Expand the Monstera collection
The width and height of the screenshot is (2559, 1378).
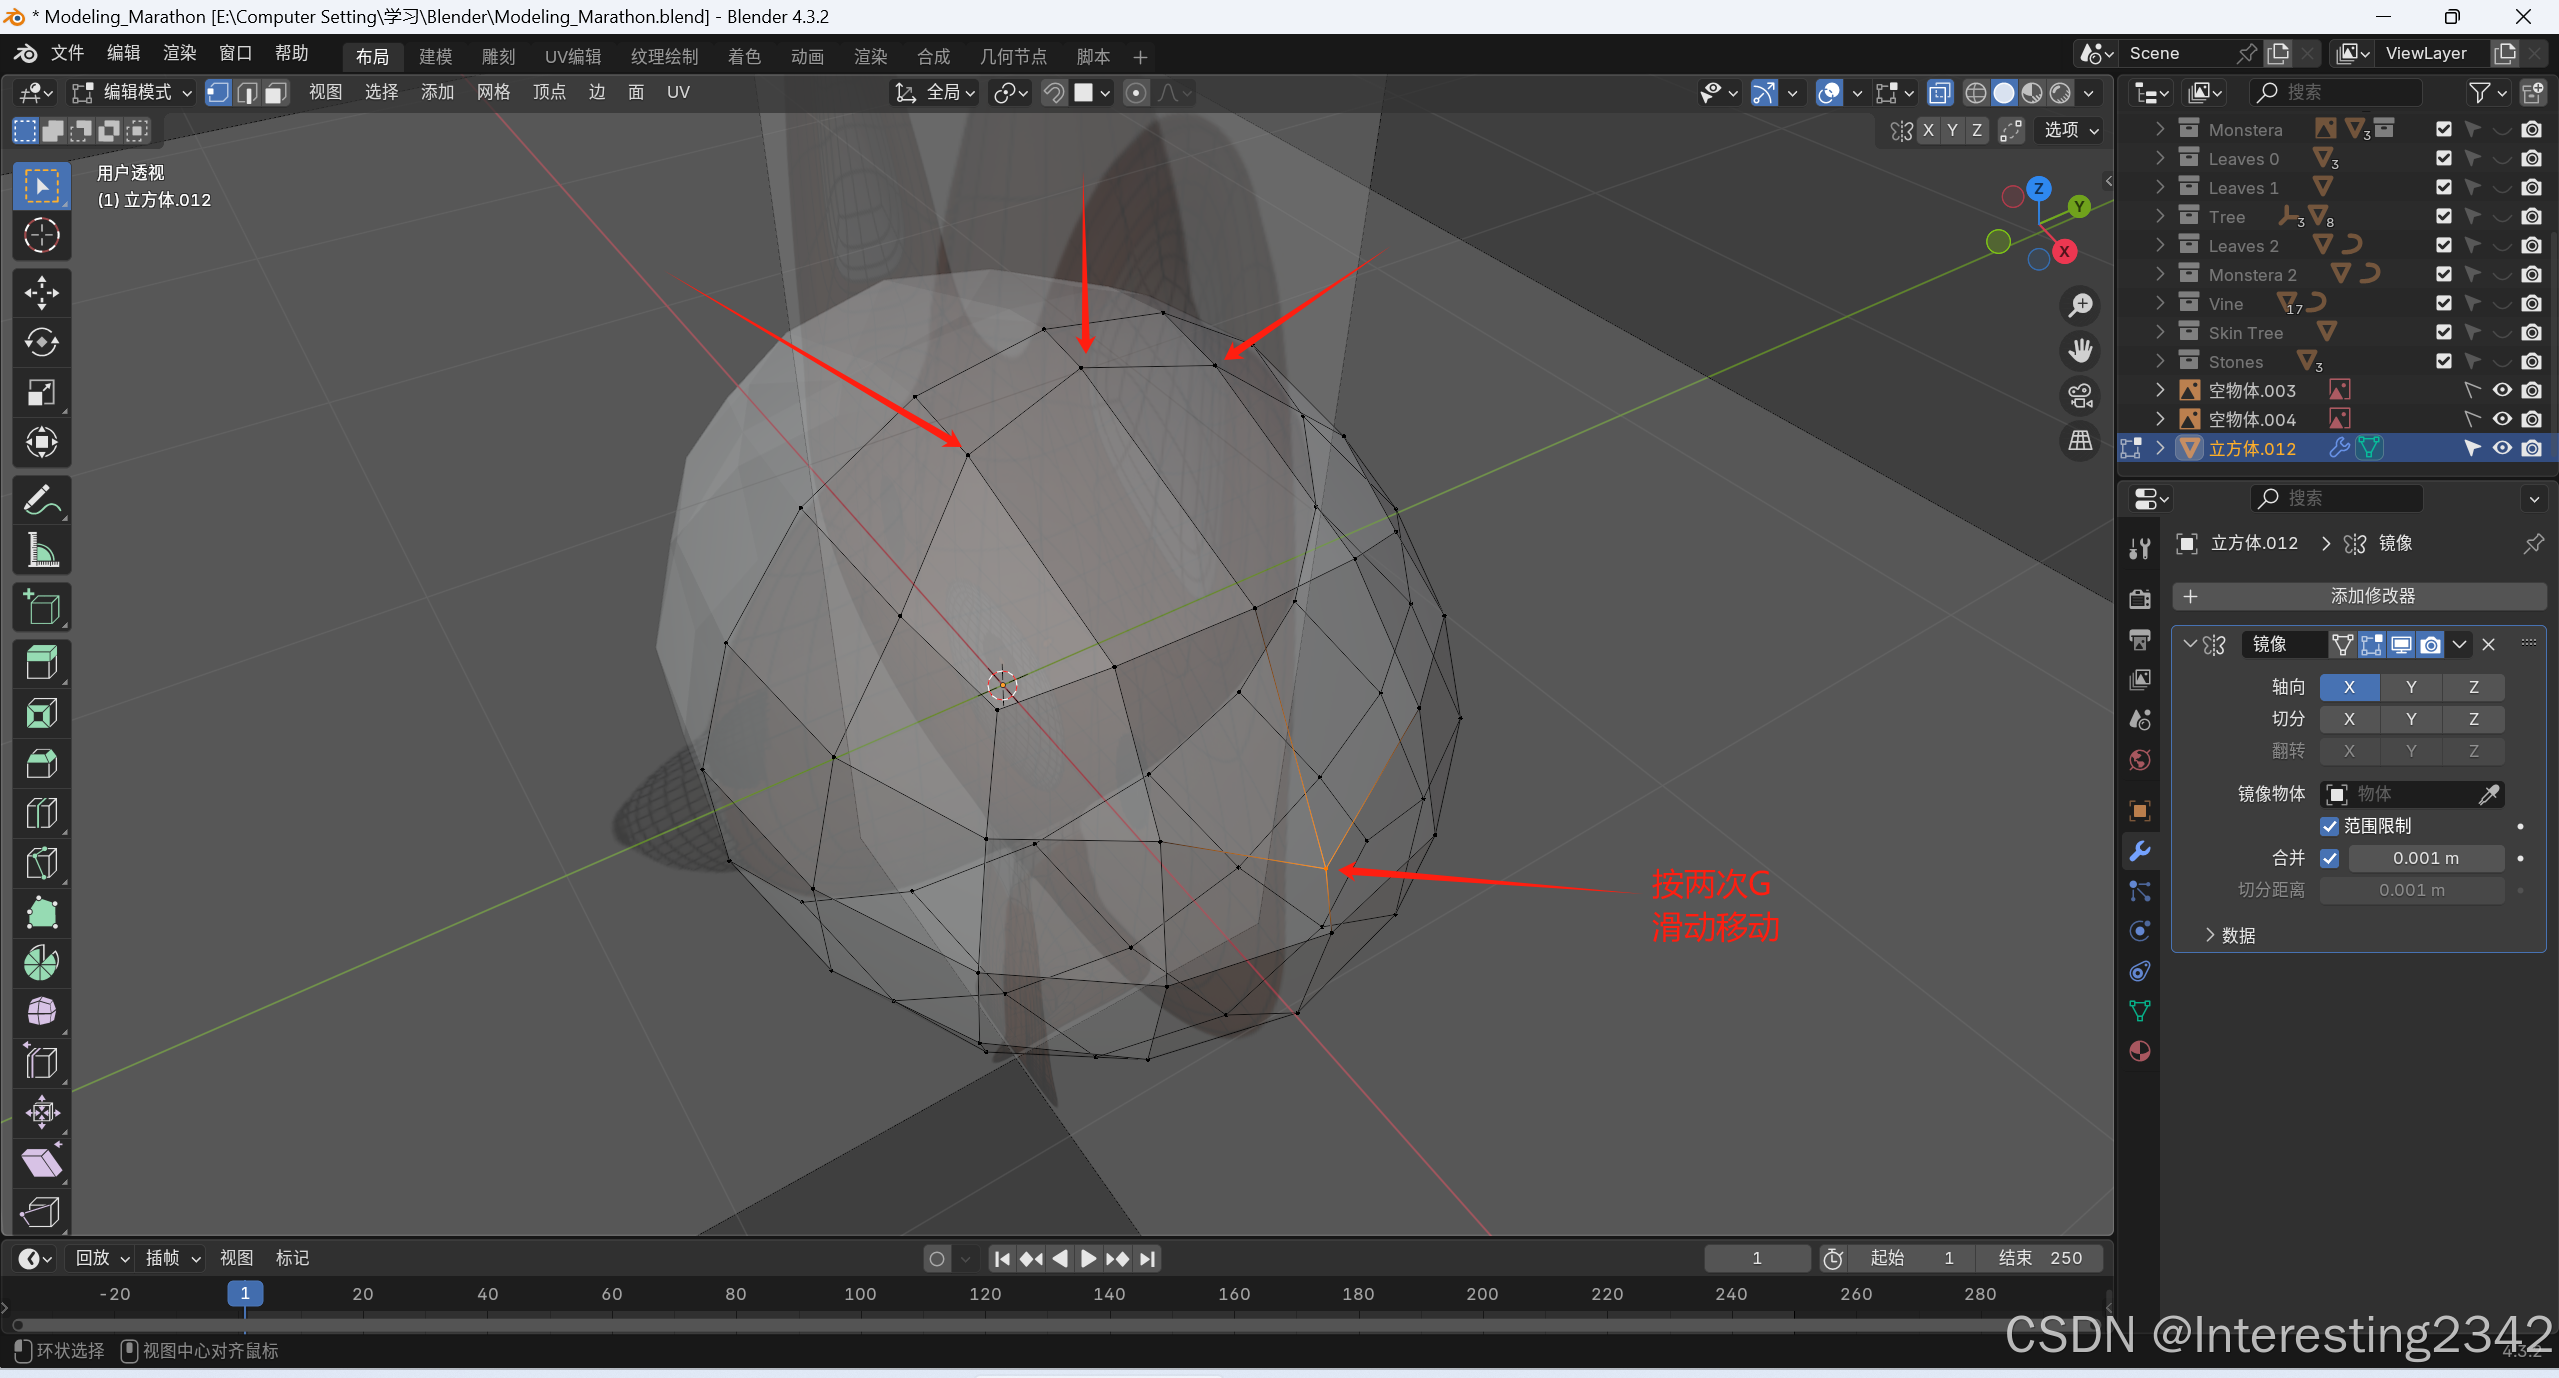pyautogui.click(x=2160, y=129)
